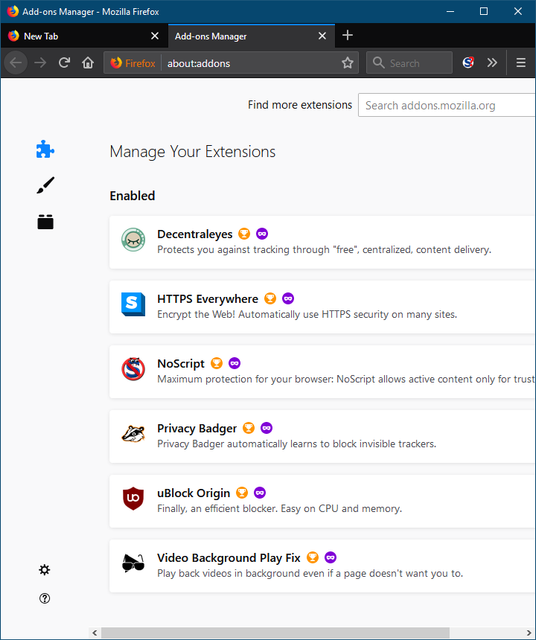The height and width of the screenshot is (640, 536).
Task: Click the Firefox identity box in address bar
Action: point(133,63)
